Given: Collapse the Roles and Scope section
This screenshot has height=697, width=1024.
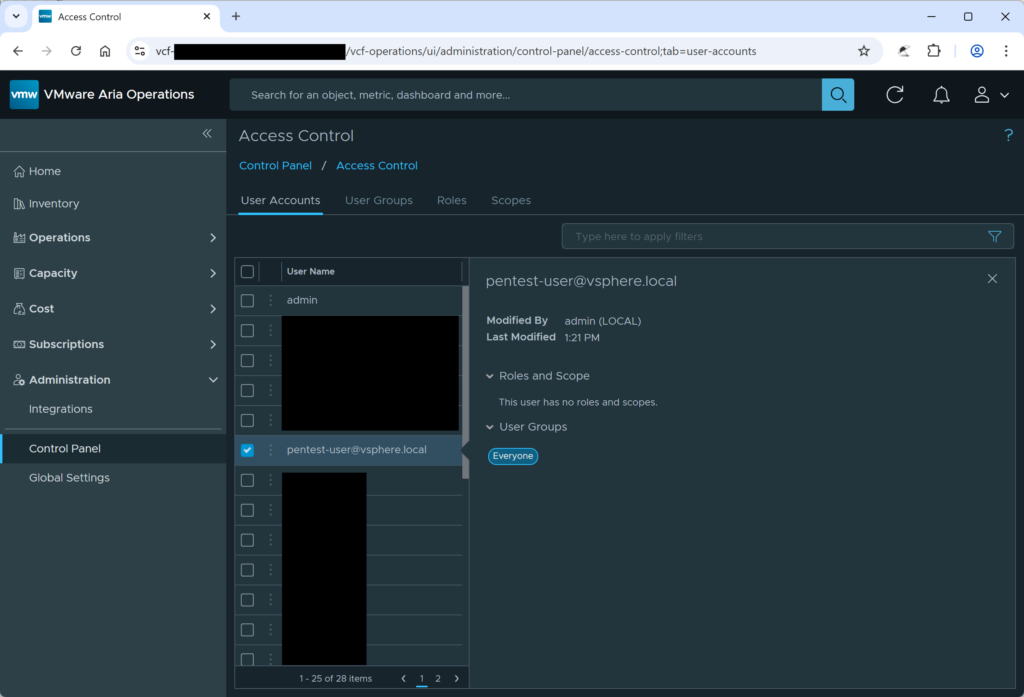Looking at the screenshot, I should coord(489,376).
